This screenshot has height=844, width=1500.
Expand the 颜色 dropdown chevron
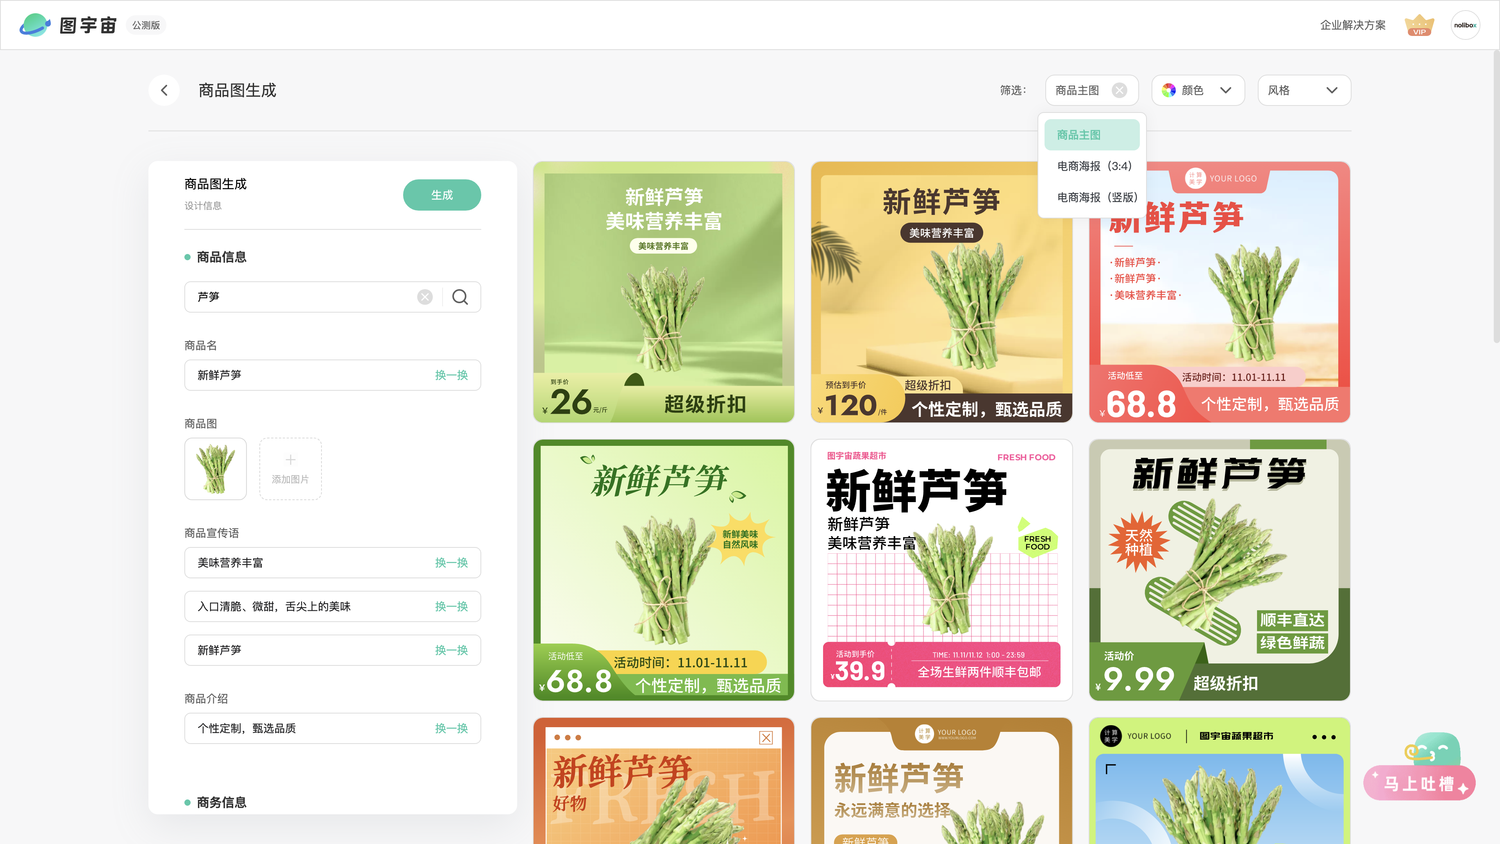[x=1226, y=90]
